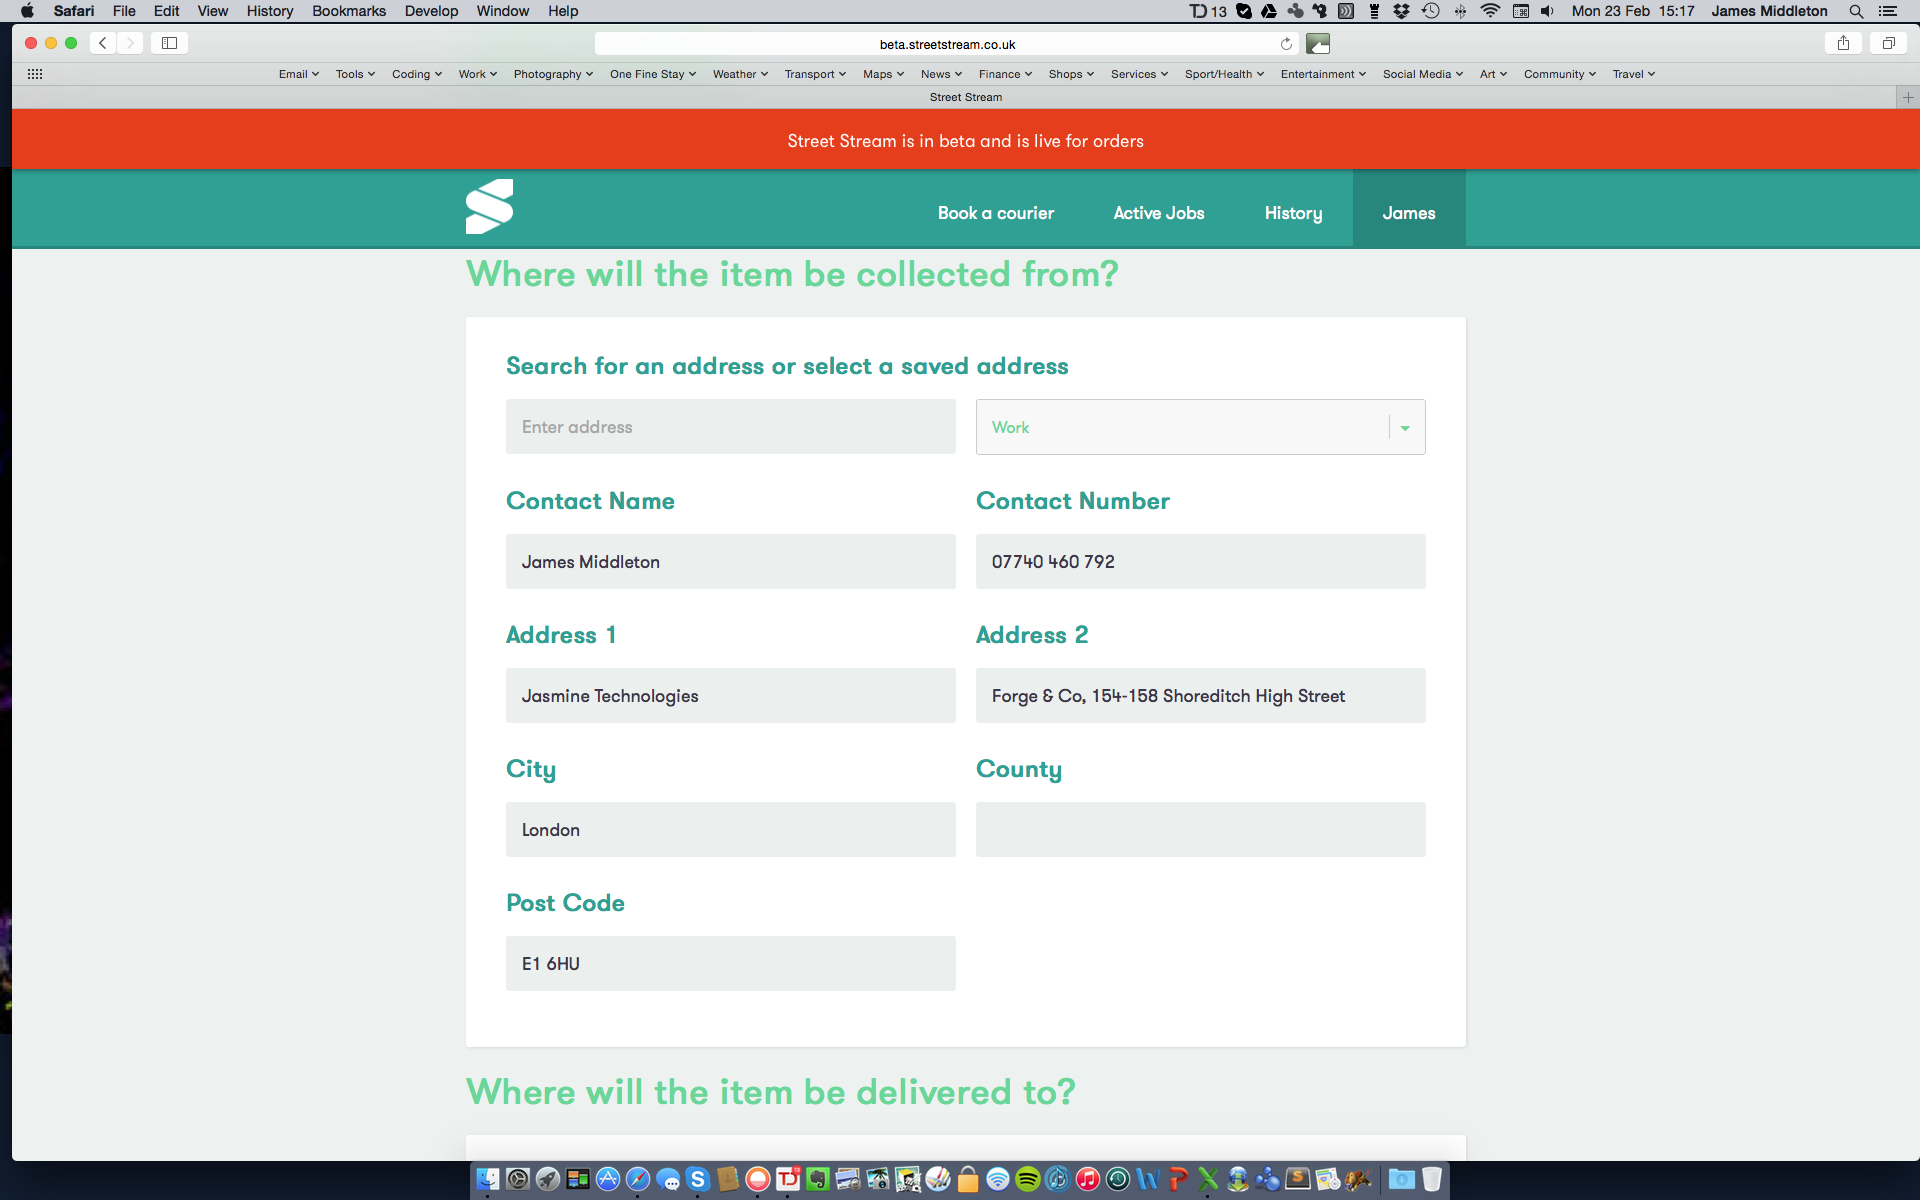This screenshot has height=1200, width=1920.
Task: Go back with the back arrow
Action: [103, 43]
